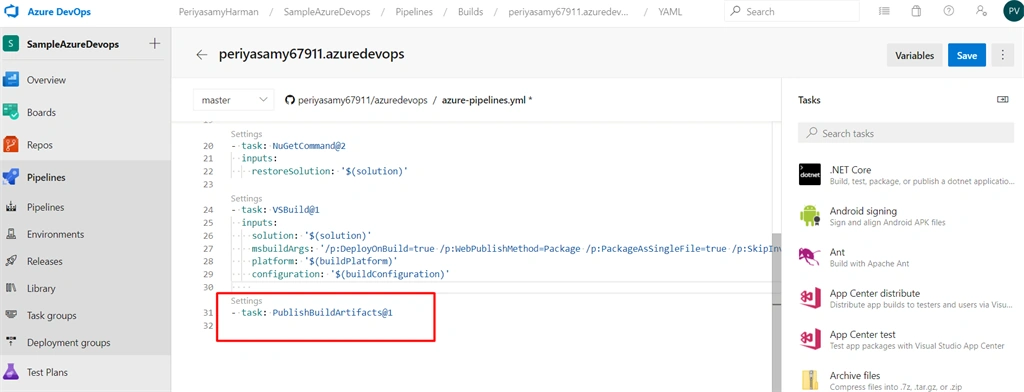
Task: Click the azure-pipelines.yml file name
Action: (485, 100)
